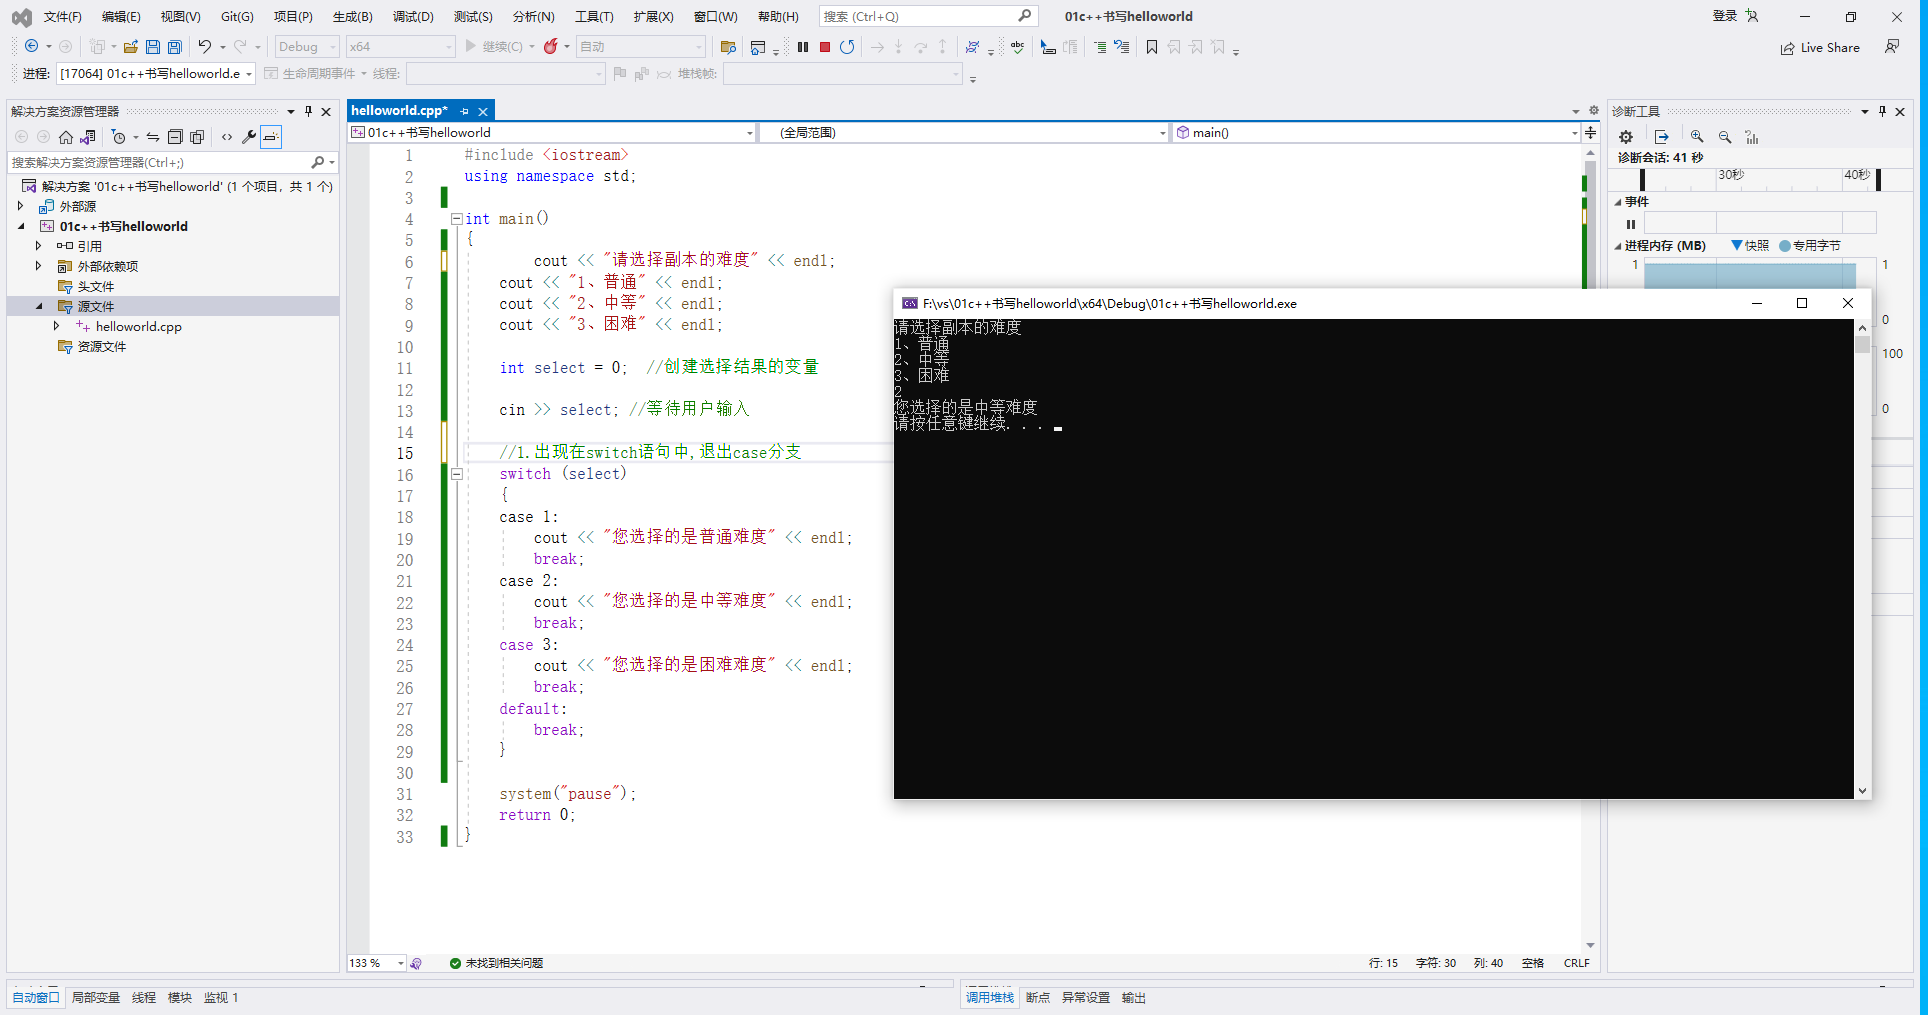Toggle pin on helloworld.cpp tab

[x=465, y=111]
